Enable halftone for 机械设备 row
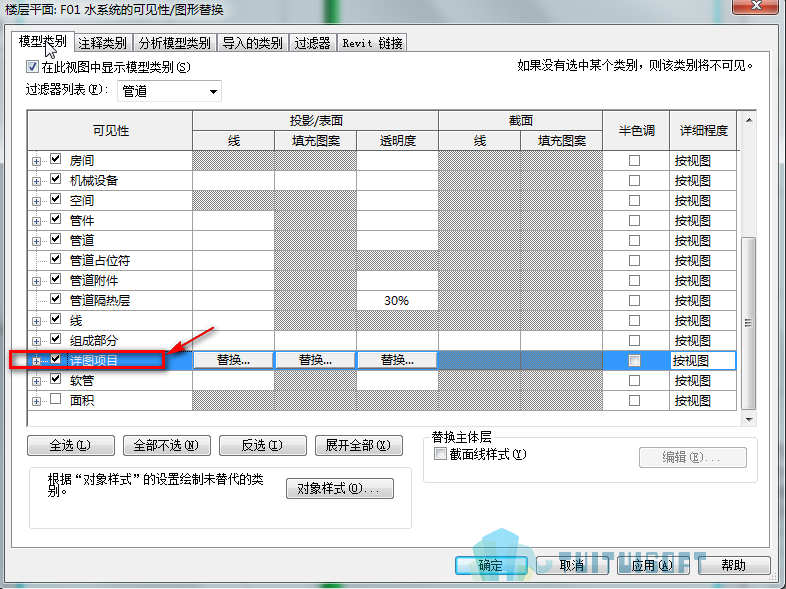Viewport: 786px width, 589px height. point(635,180)
